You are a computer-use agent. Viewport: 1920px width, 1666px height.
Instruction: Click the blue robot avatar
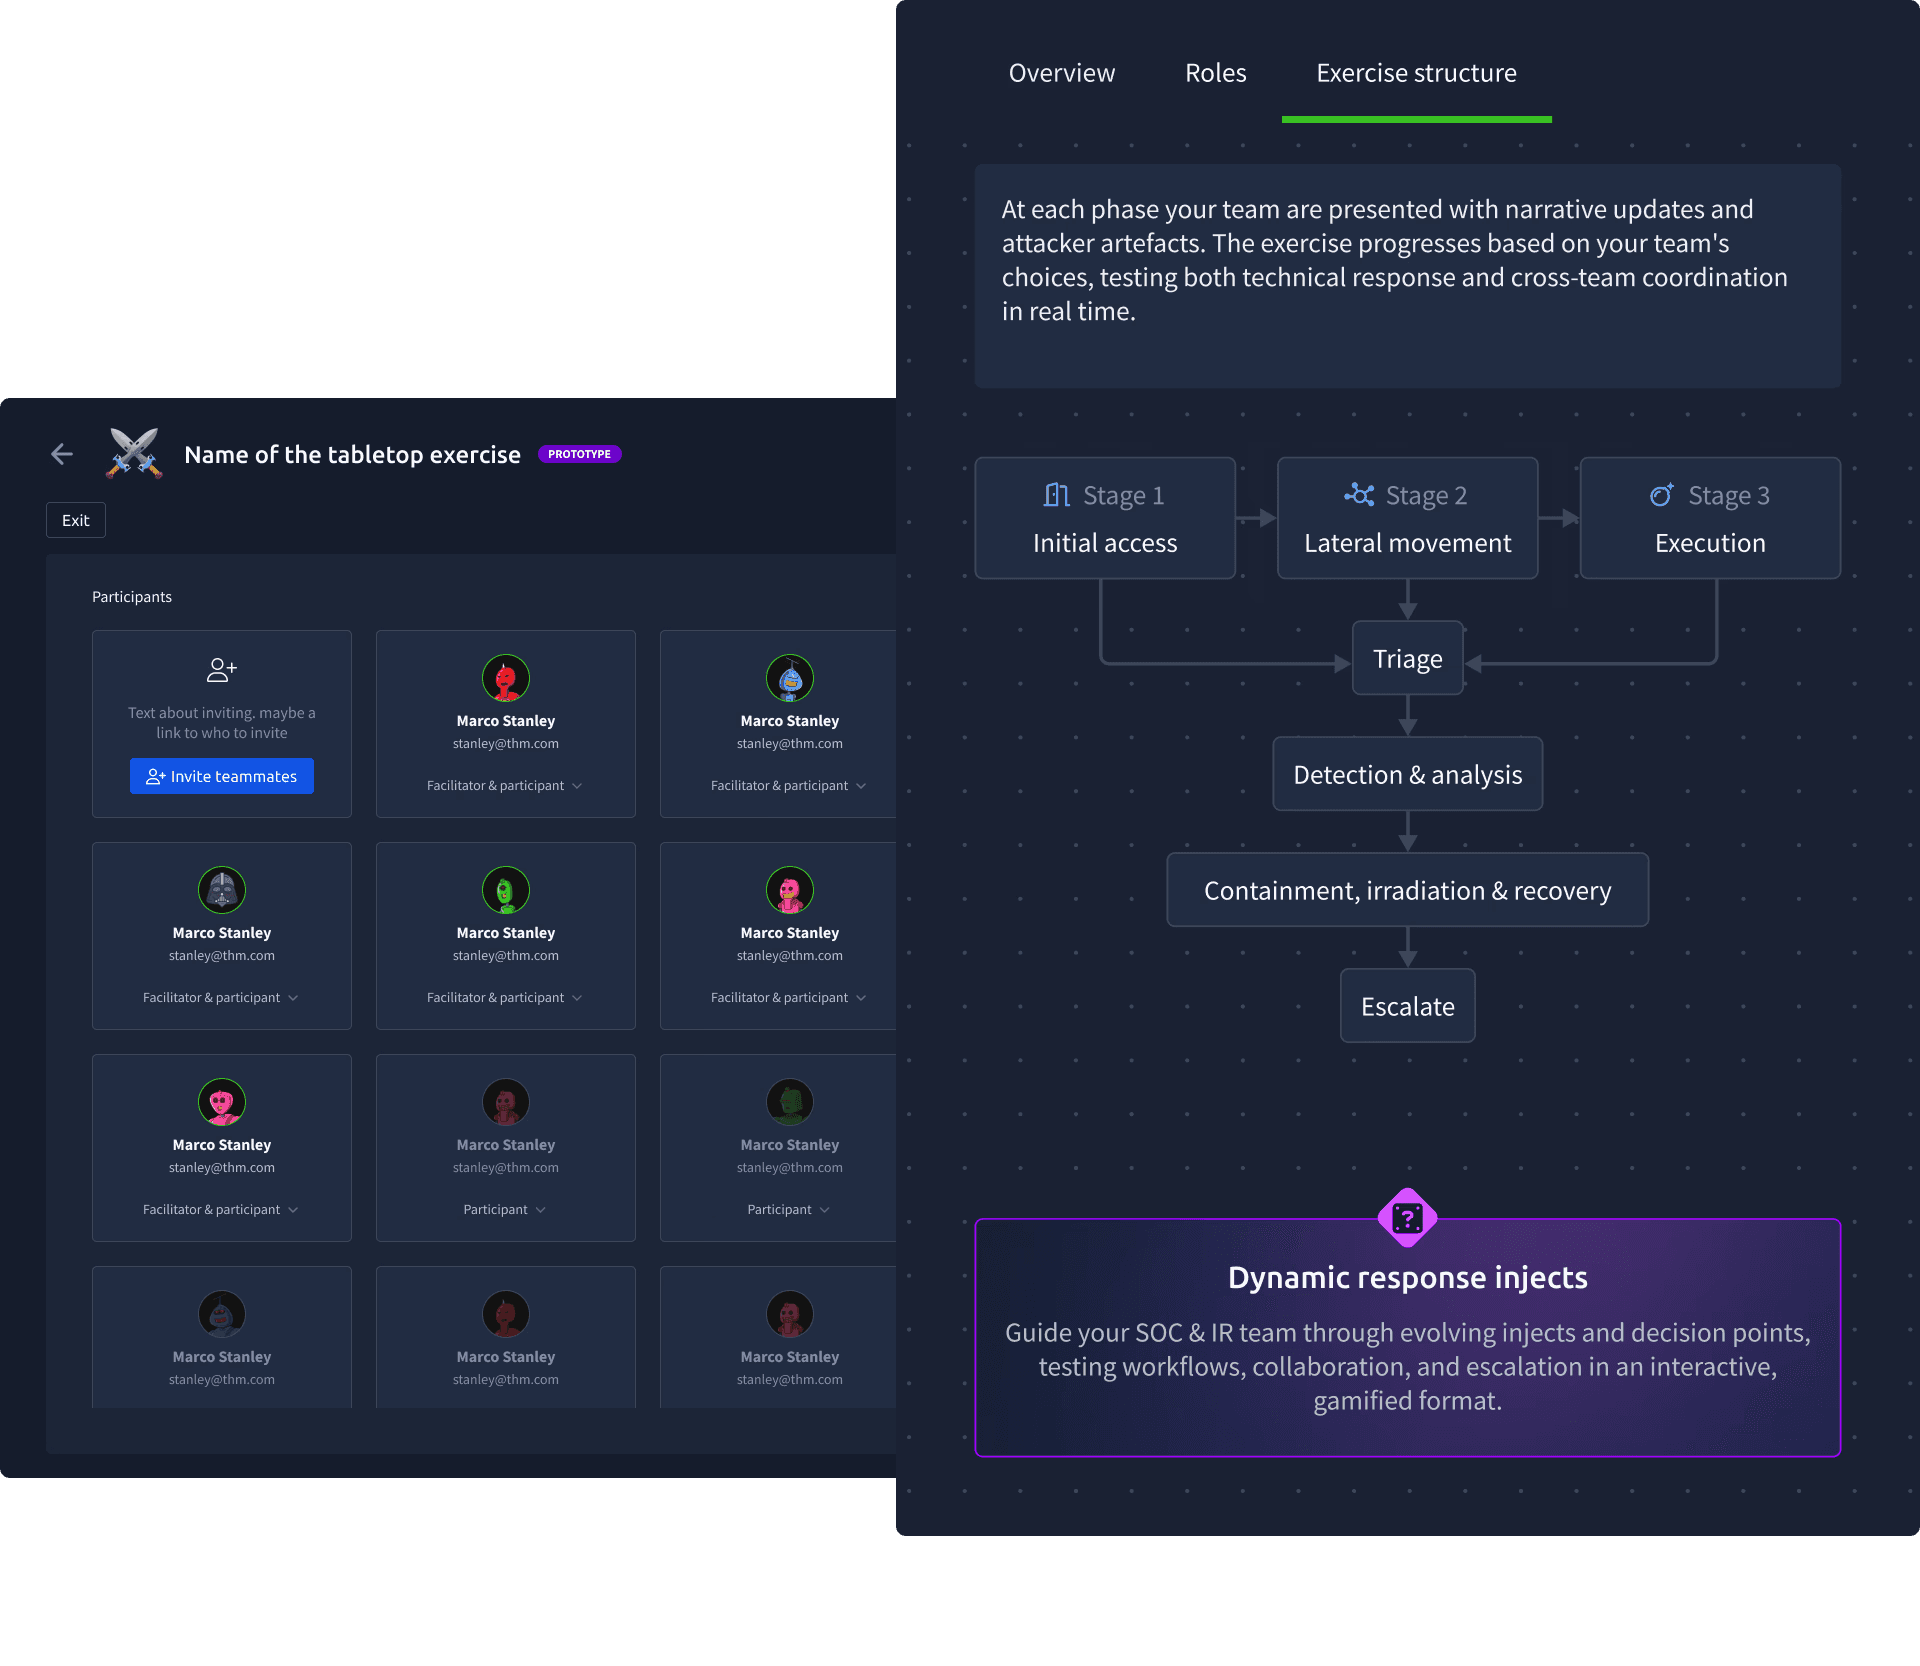[789, 678]
